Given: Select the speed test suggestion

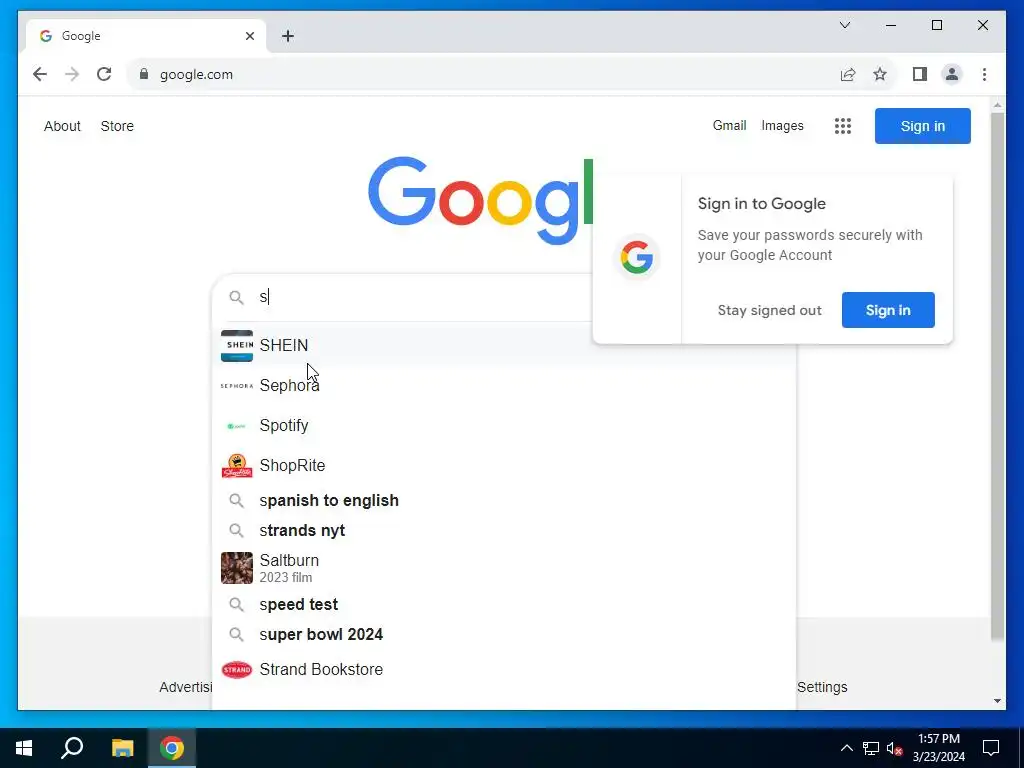Looking at the screenshot, I should tap(504, 605).
